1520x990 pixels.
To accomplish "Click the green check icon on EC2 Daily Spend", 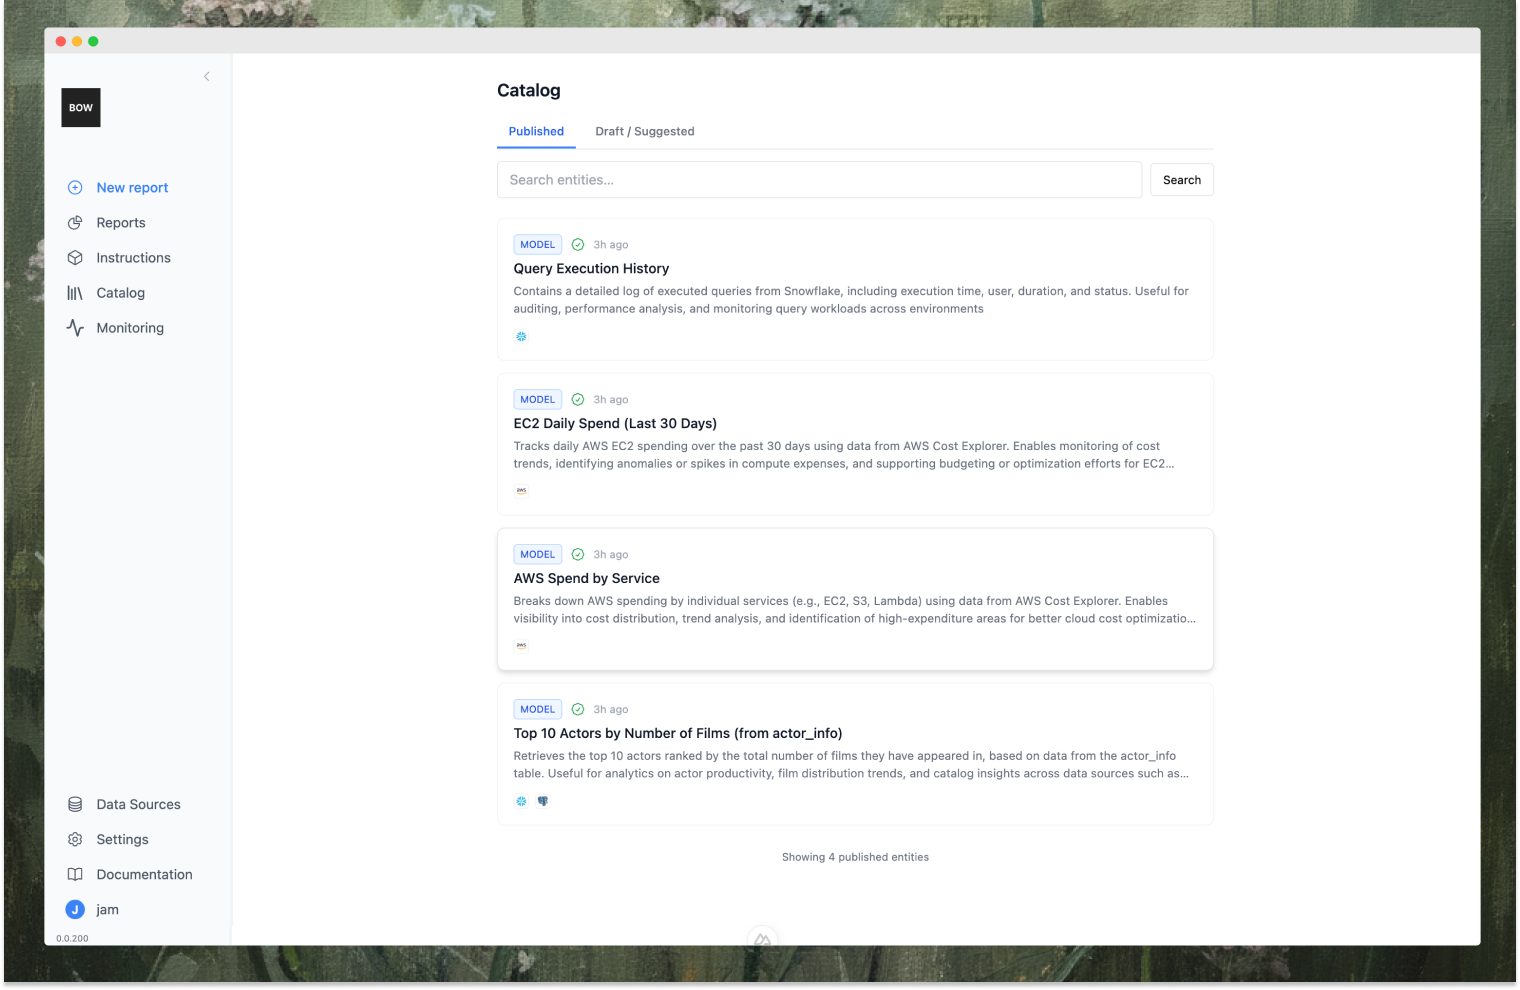I will pyautogui.click(x=578, y=400).
